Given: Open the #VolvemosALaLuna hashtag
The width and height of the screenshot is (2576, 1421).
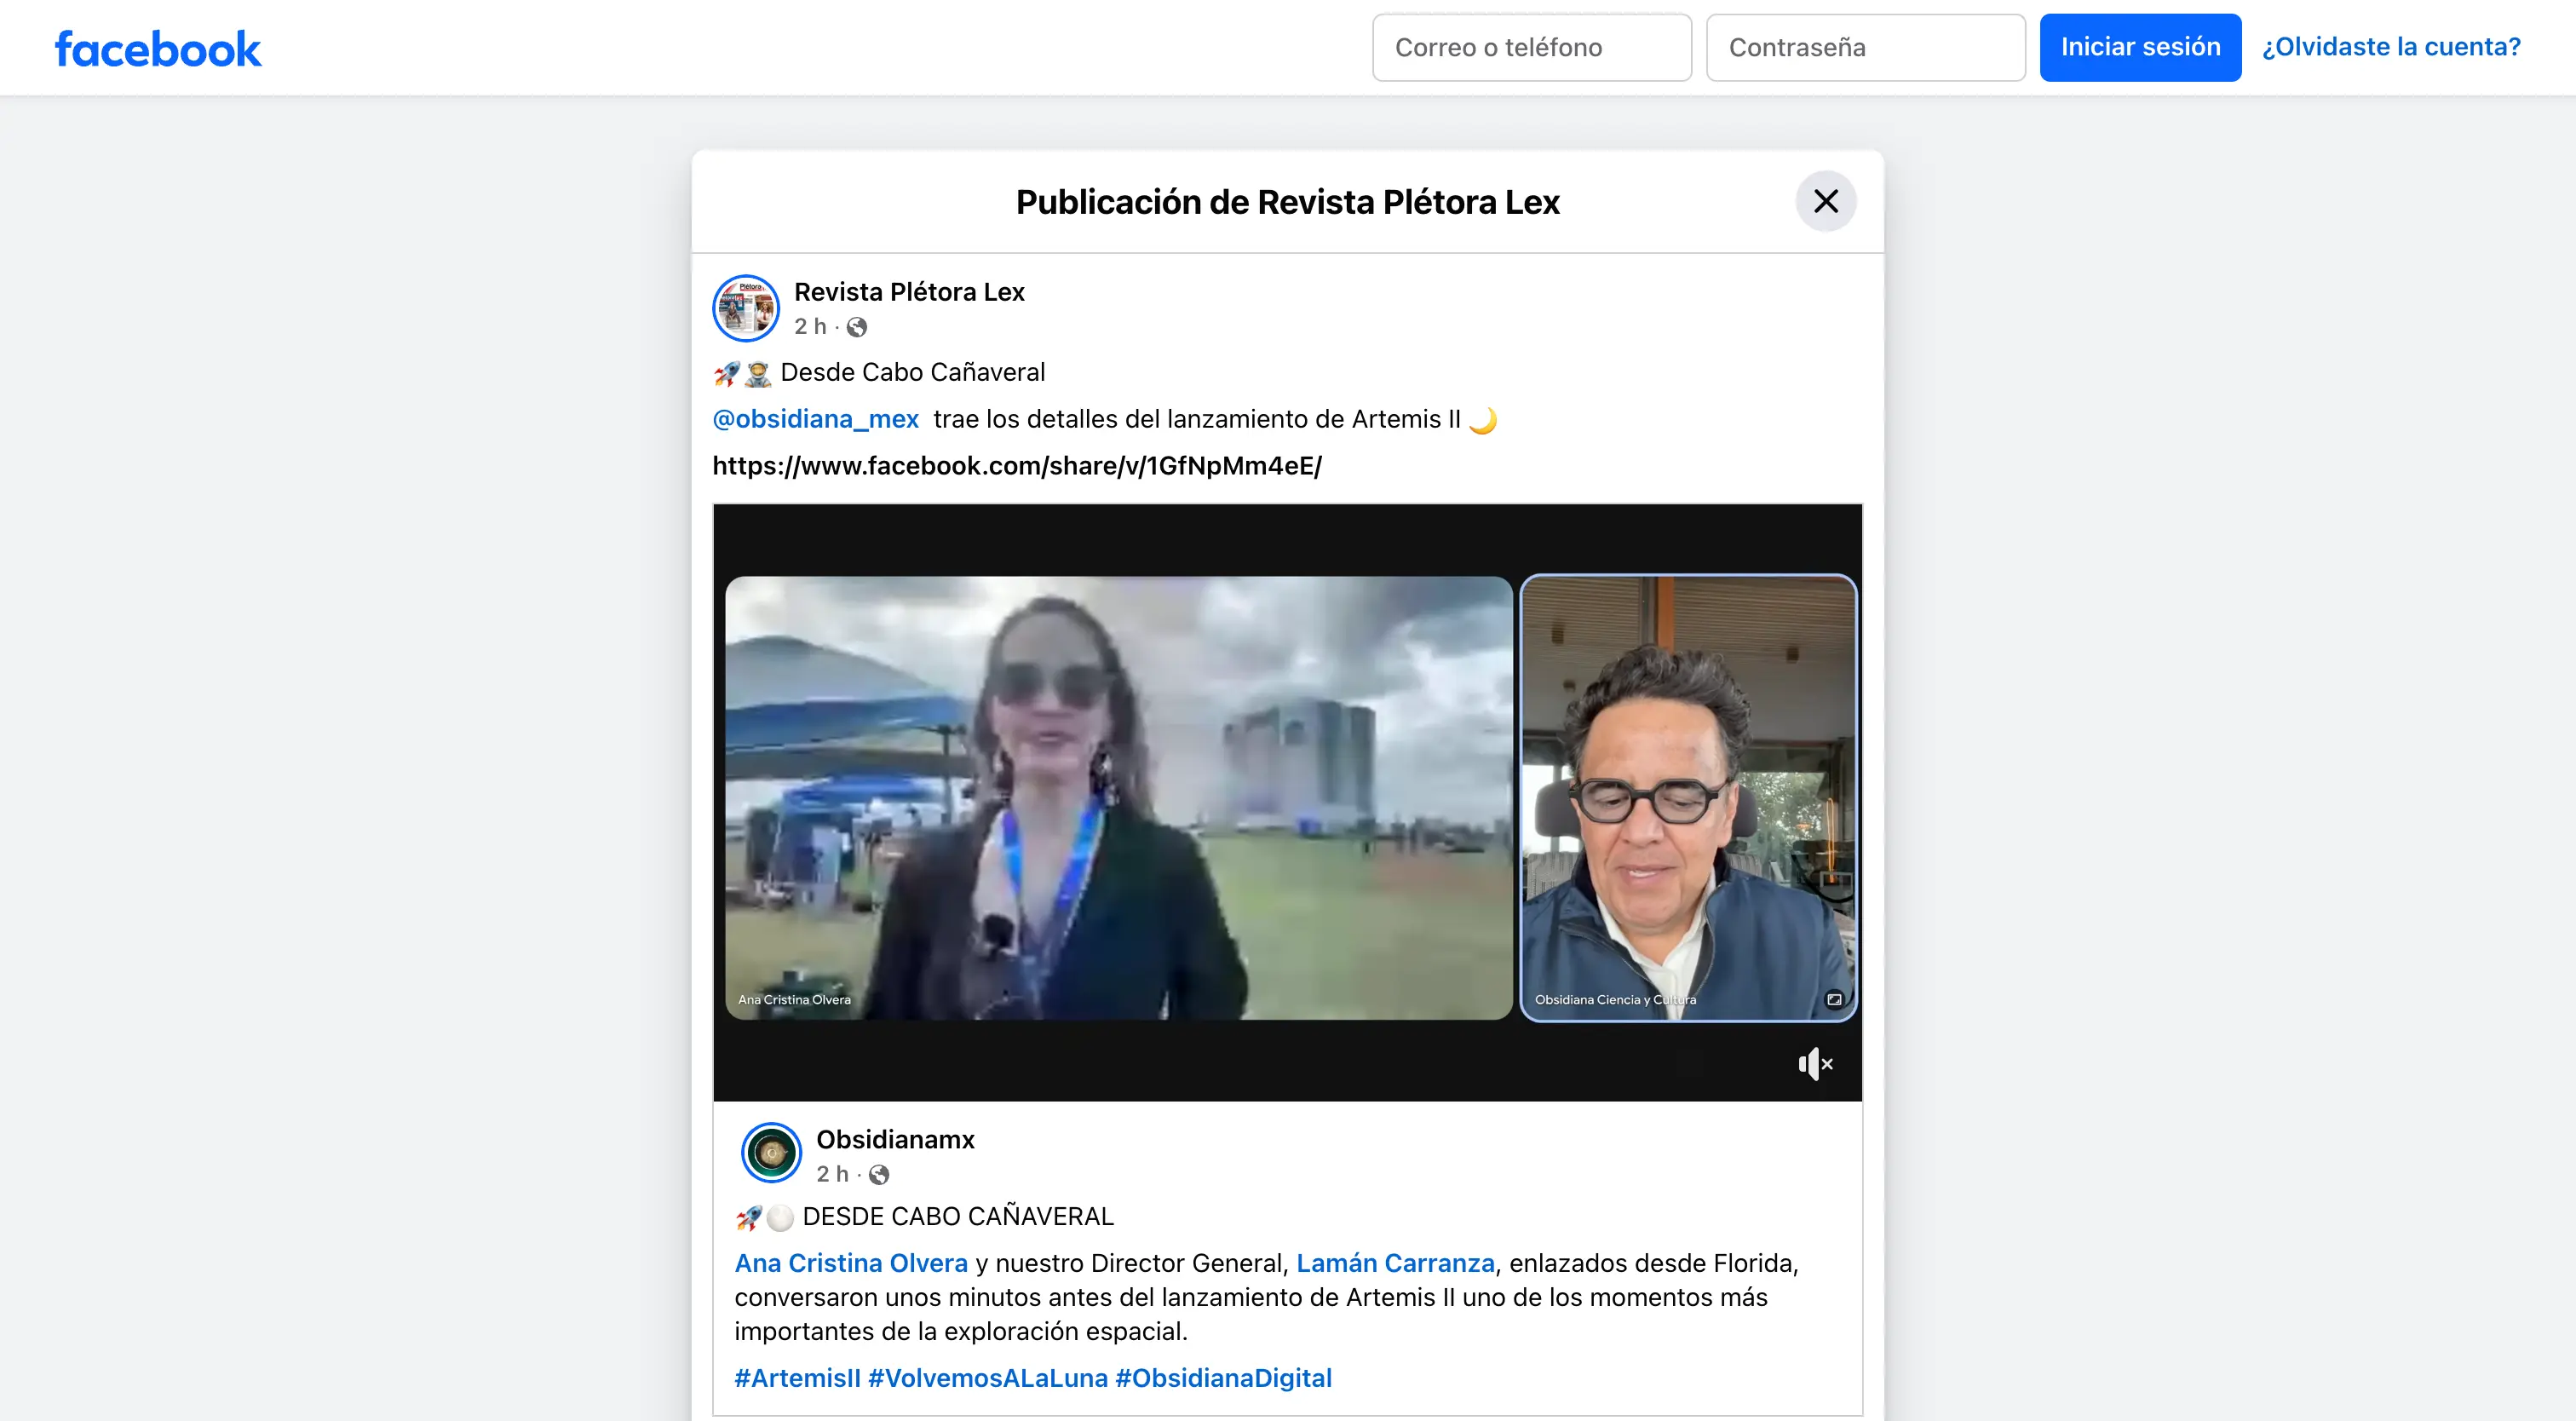Looking at the screenshot, I should click(x=987, y=1378).
